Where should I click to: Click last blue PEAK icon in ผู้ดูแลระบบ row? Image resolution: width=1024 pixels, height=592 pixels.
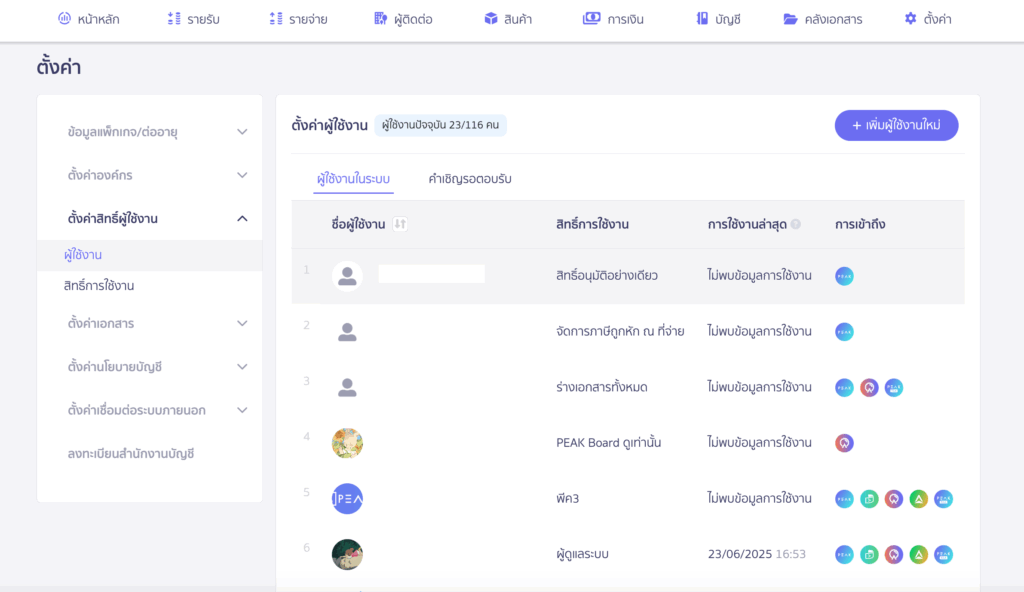tap(944, 554)
